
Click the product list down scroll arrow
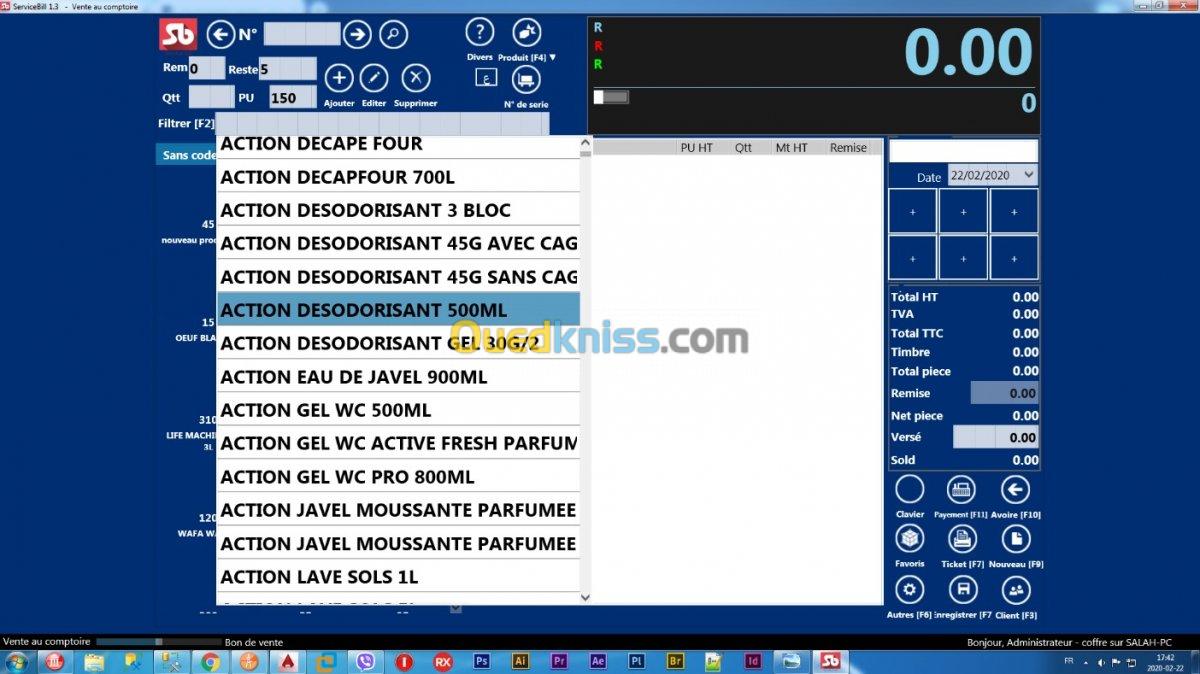click(586, 597)
